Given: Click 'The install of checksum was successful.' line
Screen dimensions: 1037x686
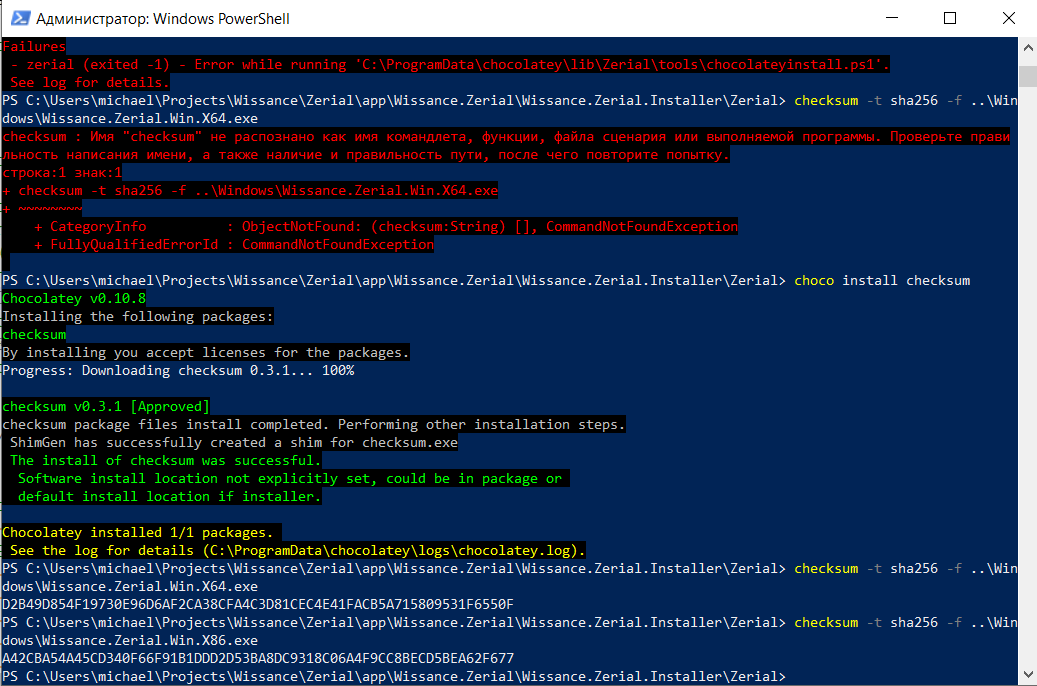Looking at the screenshot, I should point(165,460).
